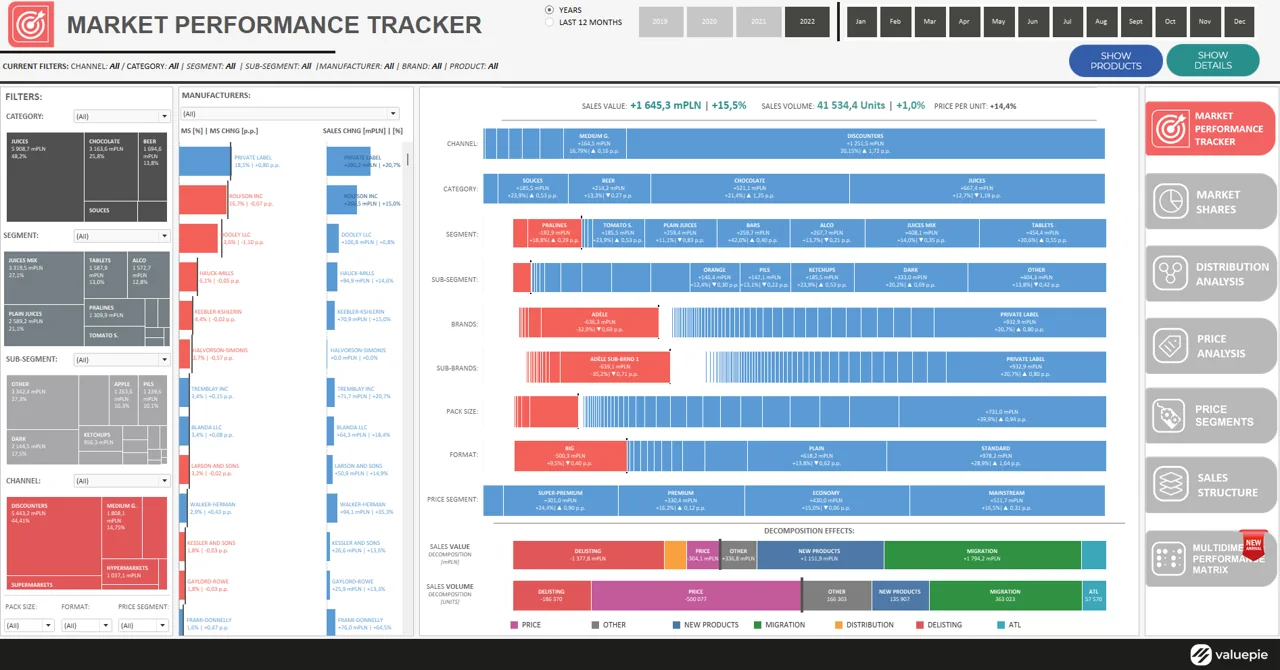Image resolution: width=1280 pixels, height=670 pixels.
Task: Select the LAST 12 MONTHS radio button
Action: tap(549, 22)
